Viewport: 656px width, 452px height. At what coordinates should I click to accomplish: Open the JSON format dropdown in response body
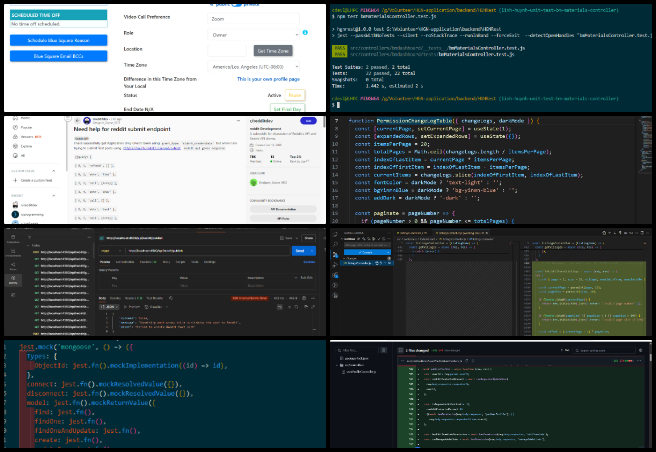[x=109, y=306]
